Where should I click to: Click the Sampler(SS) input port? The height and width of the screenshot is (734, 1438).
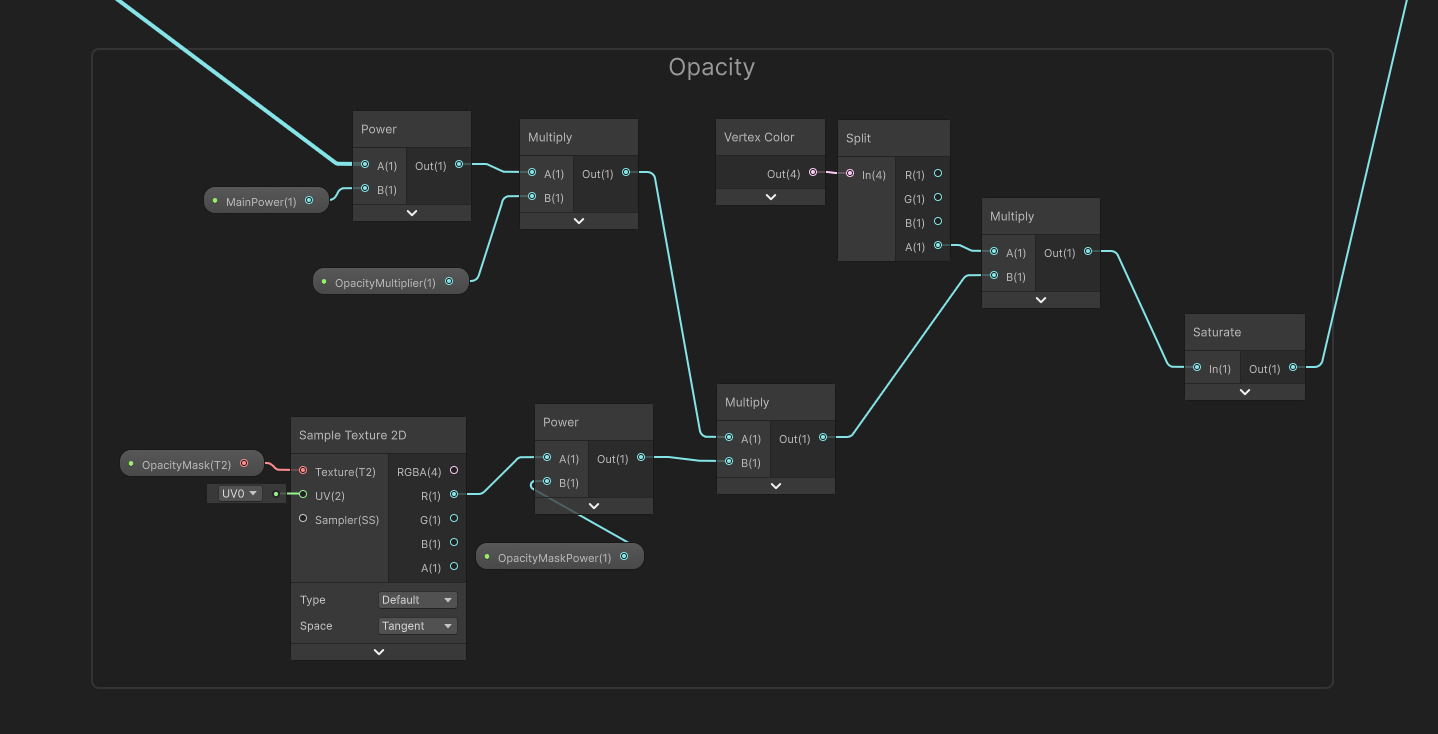click(x=303, y=519)
